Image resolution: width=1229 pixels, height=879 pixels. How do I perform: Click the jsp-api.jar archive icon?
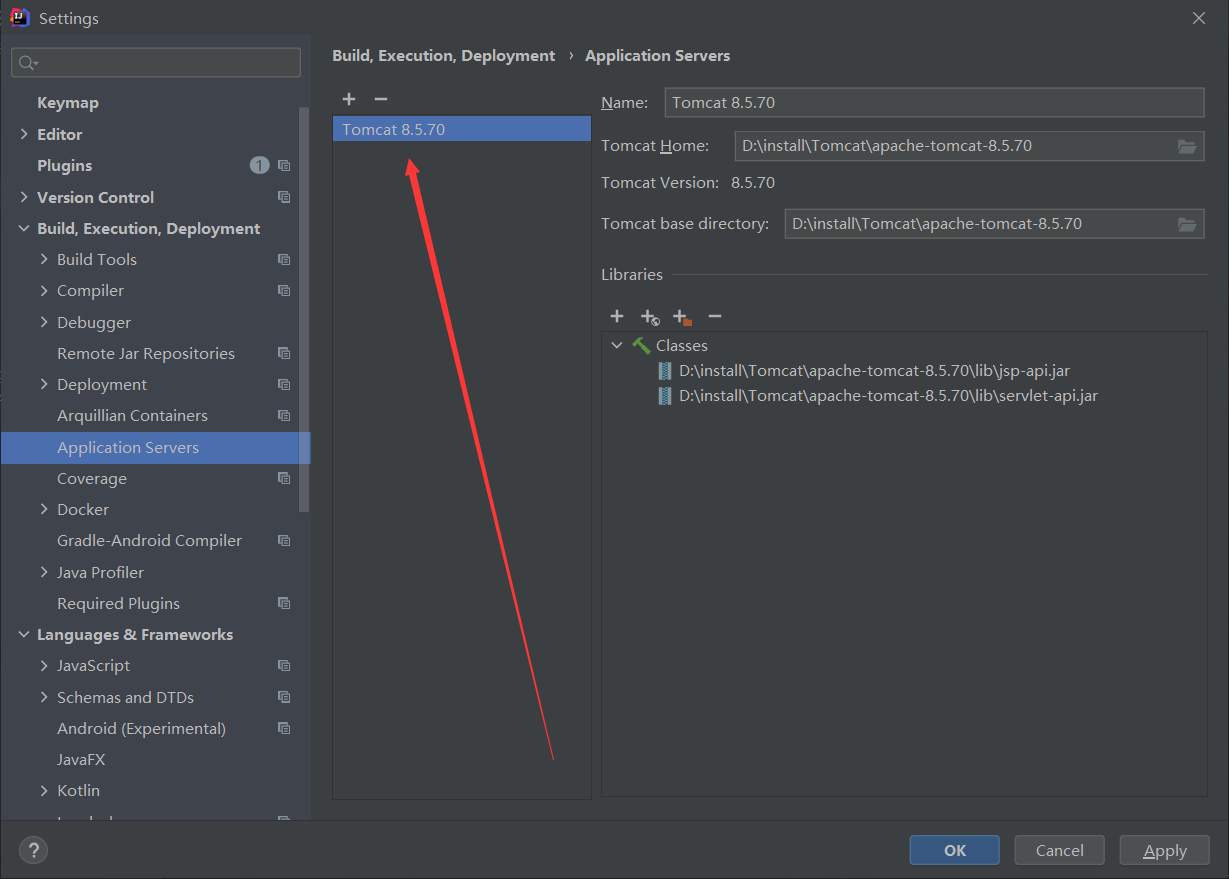coord(665,371)
